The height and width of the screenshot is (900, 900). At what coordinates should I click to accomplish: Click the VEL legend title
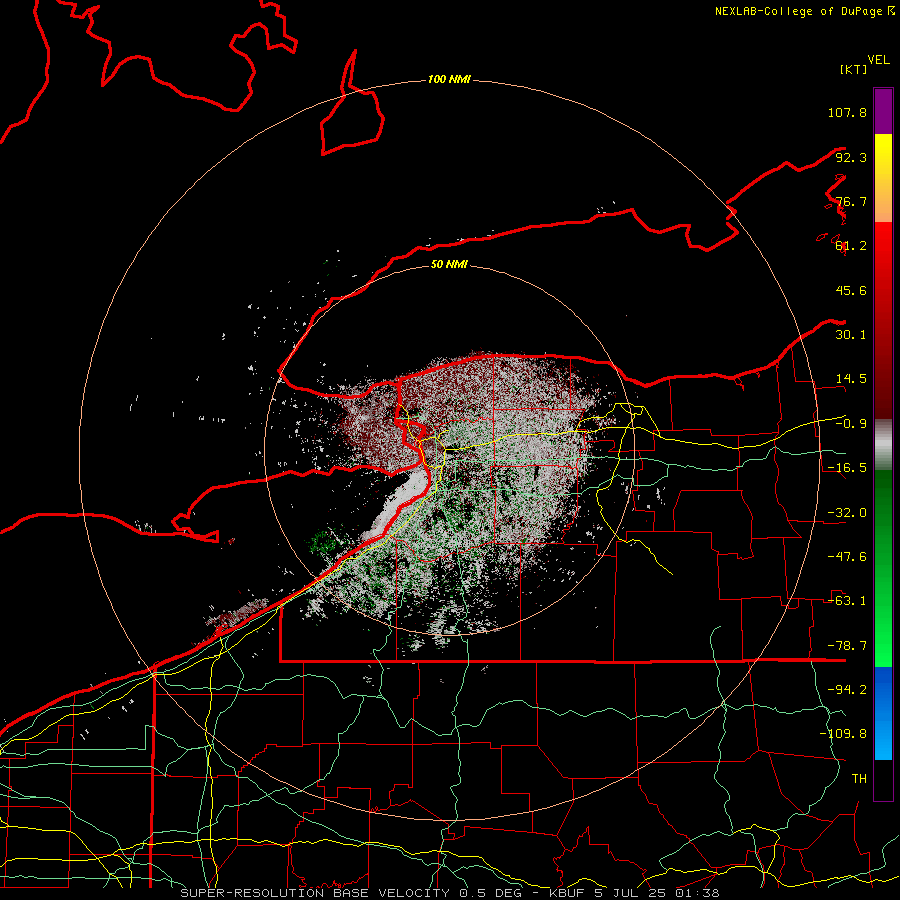879,60
